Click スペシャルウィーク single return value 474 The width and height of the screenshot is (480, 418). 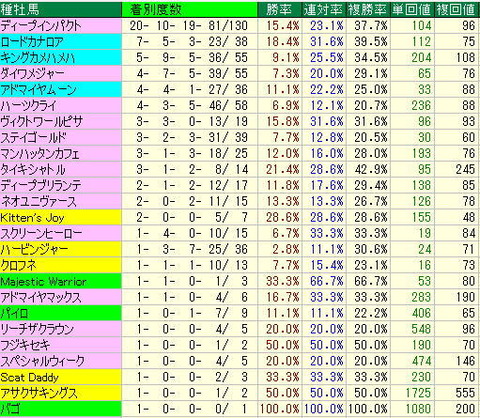421,362
